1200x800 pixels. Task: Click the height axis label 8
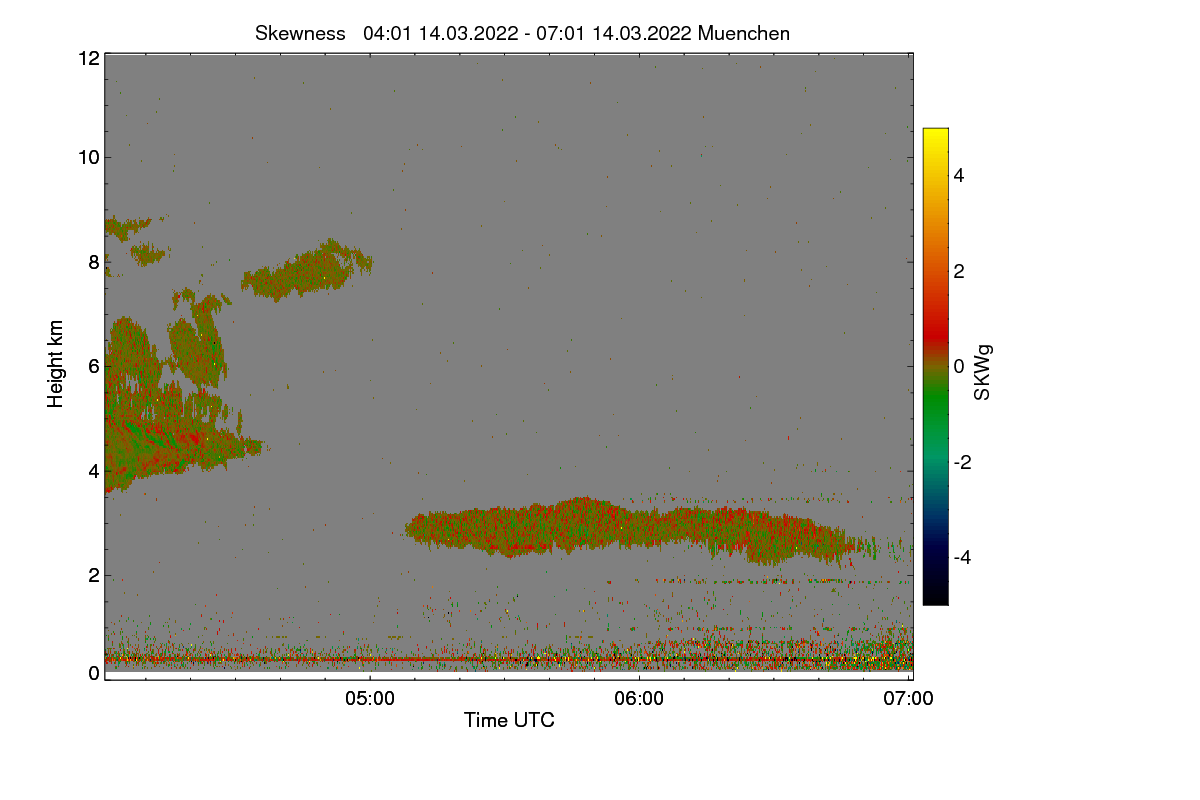(x=93, y=262)
